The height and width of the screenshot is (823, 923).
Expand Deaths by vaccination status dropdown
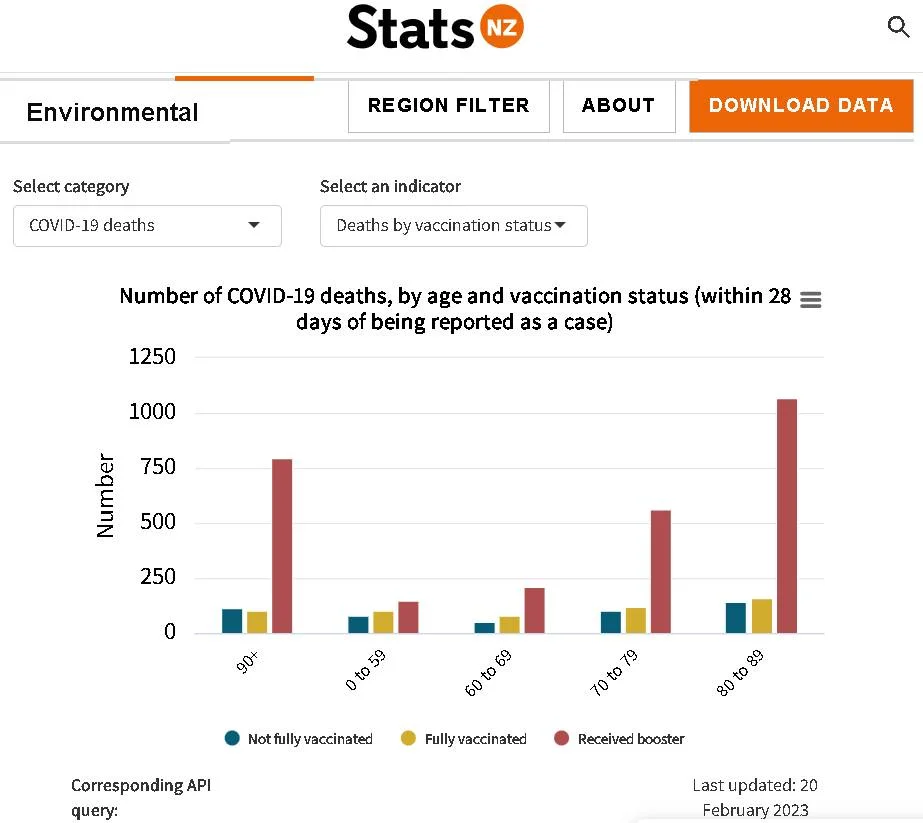453,225
